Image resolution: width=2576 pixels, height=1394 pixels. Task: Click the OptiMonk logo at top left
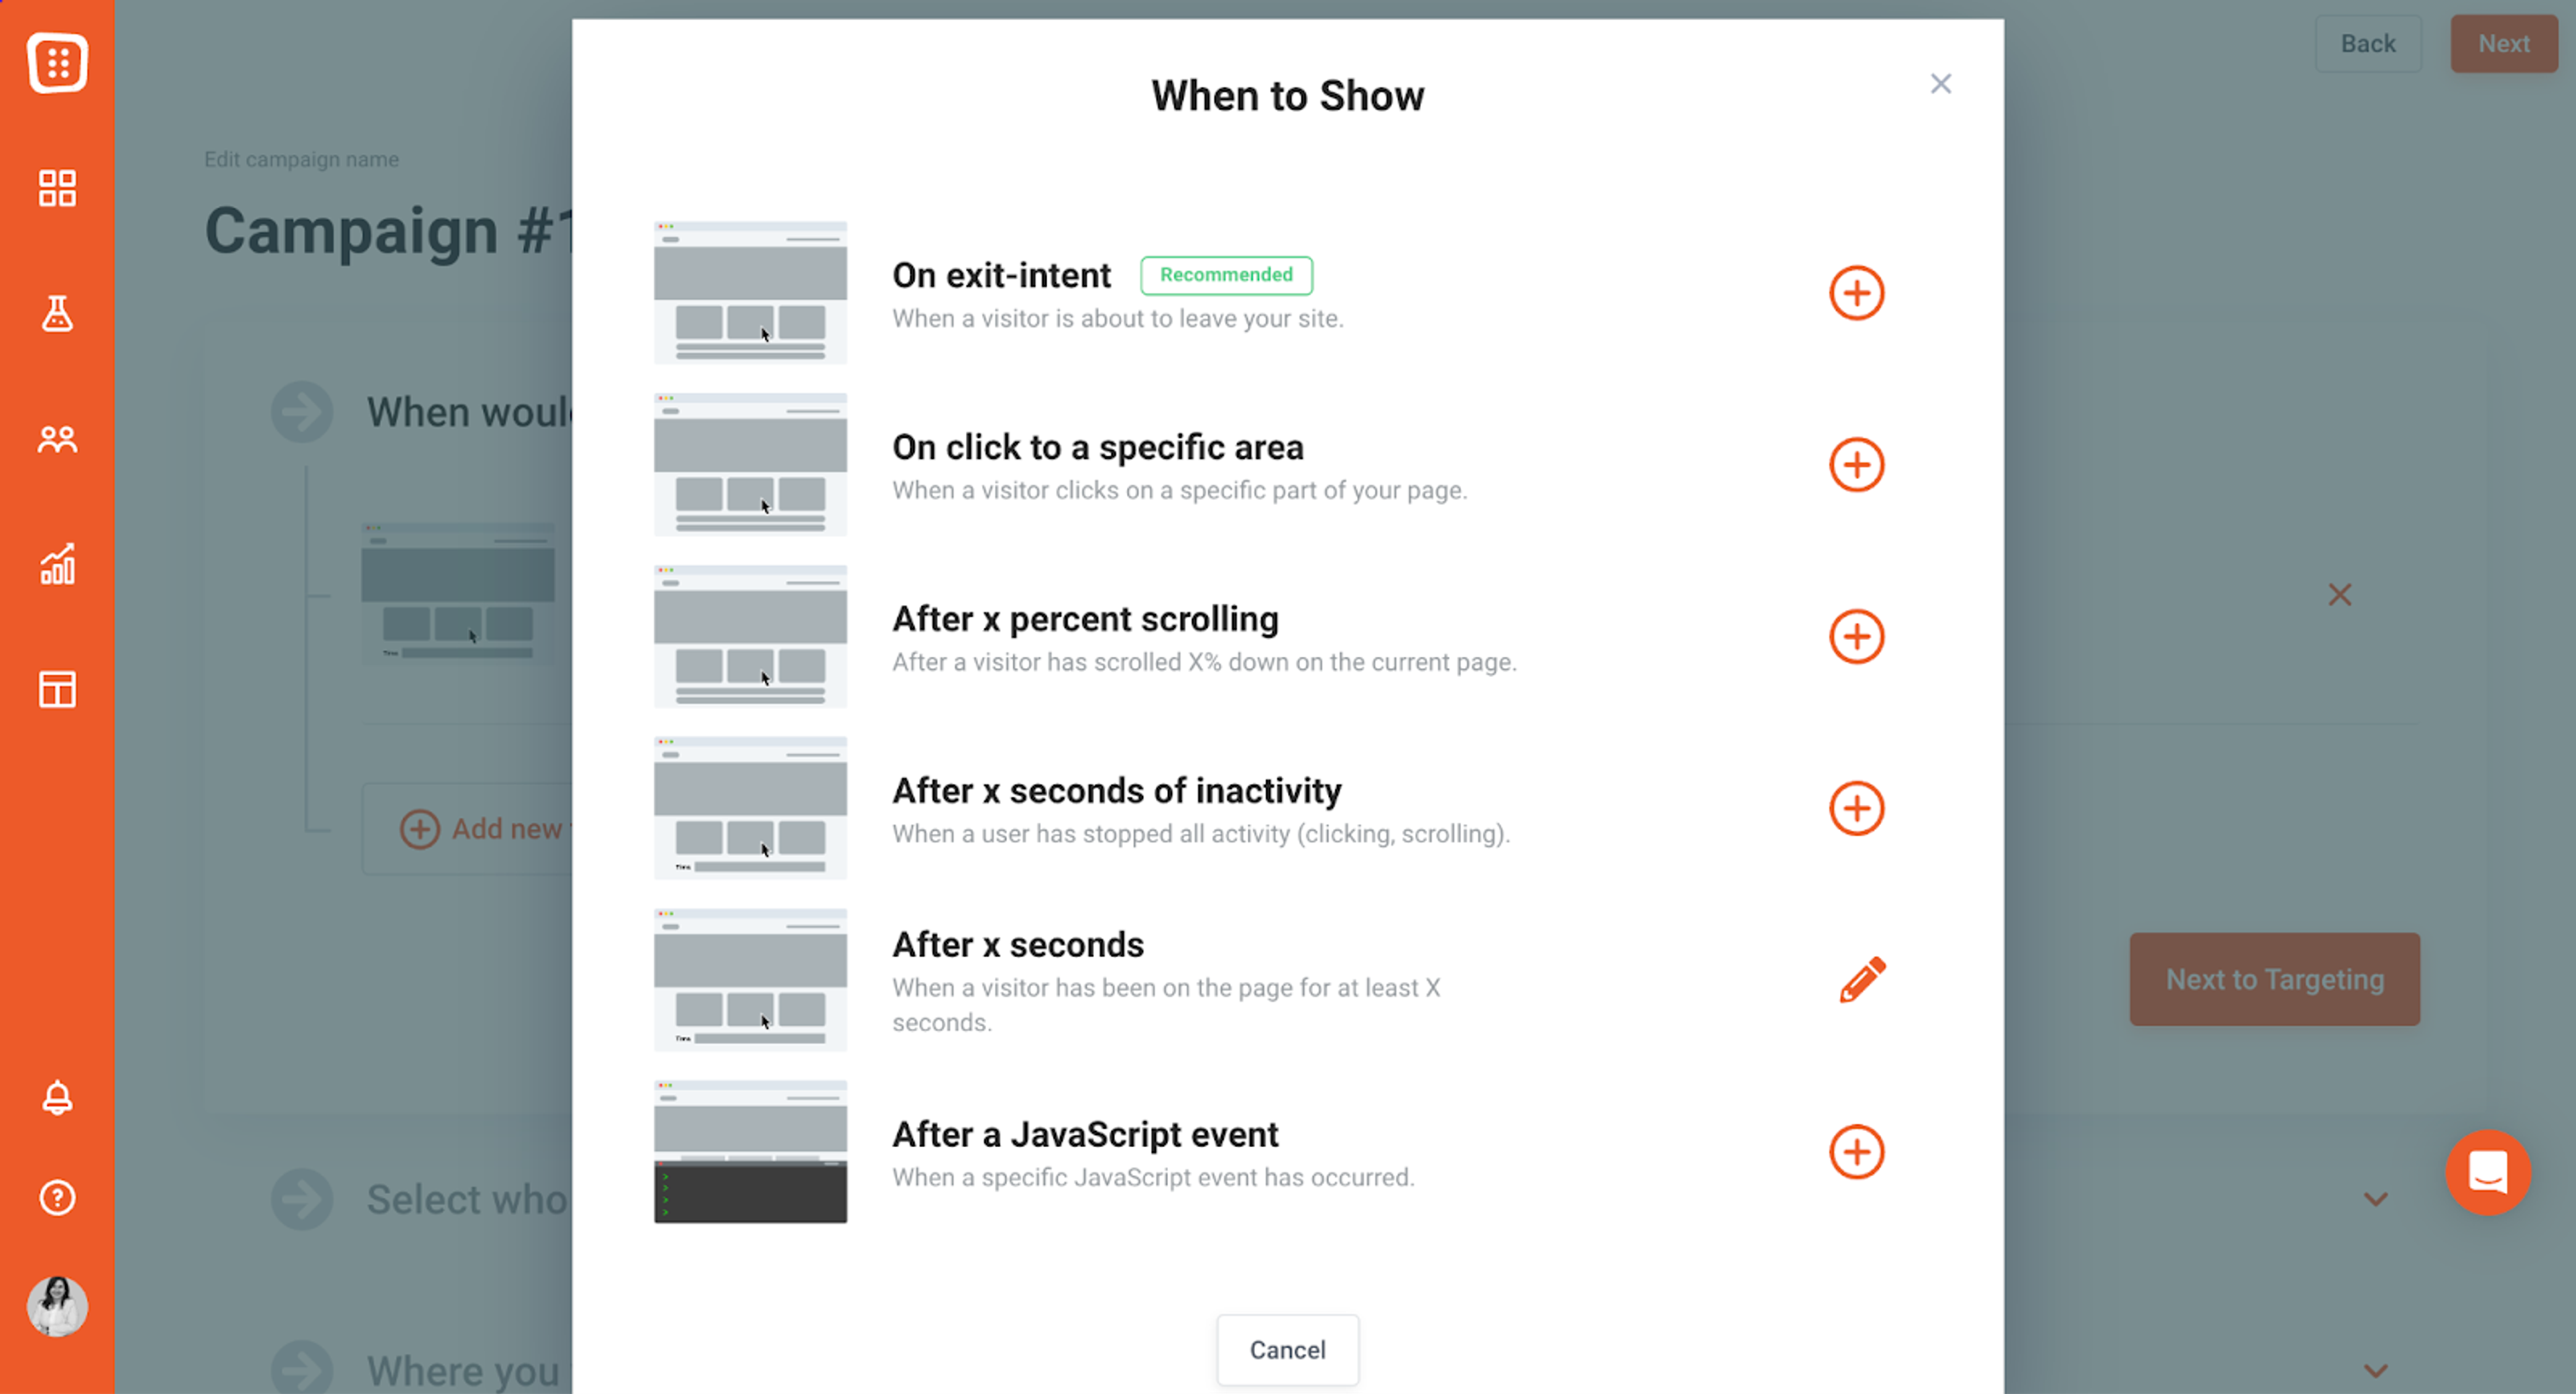(57, 62)
